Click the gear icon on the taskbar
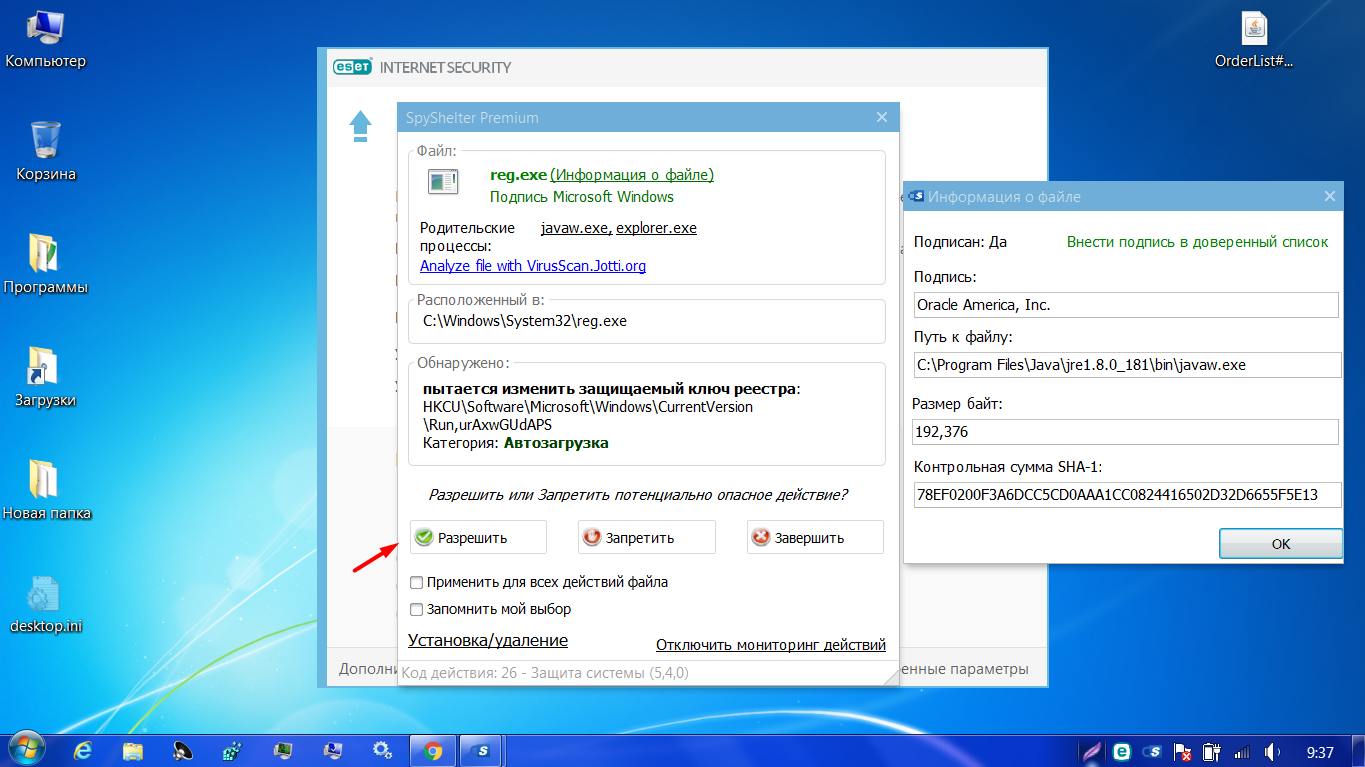The height and width of the screenshot is (767, 1365). (381, 750)
